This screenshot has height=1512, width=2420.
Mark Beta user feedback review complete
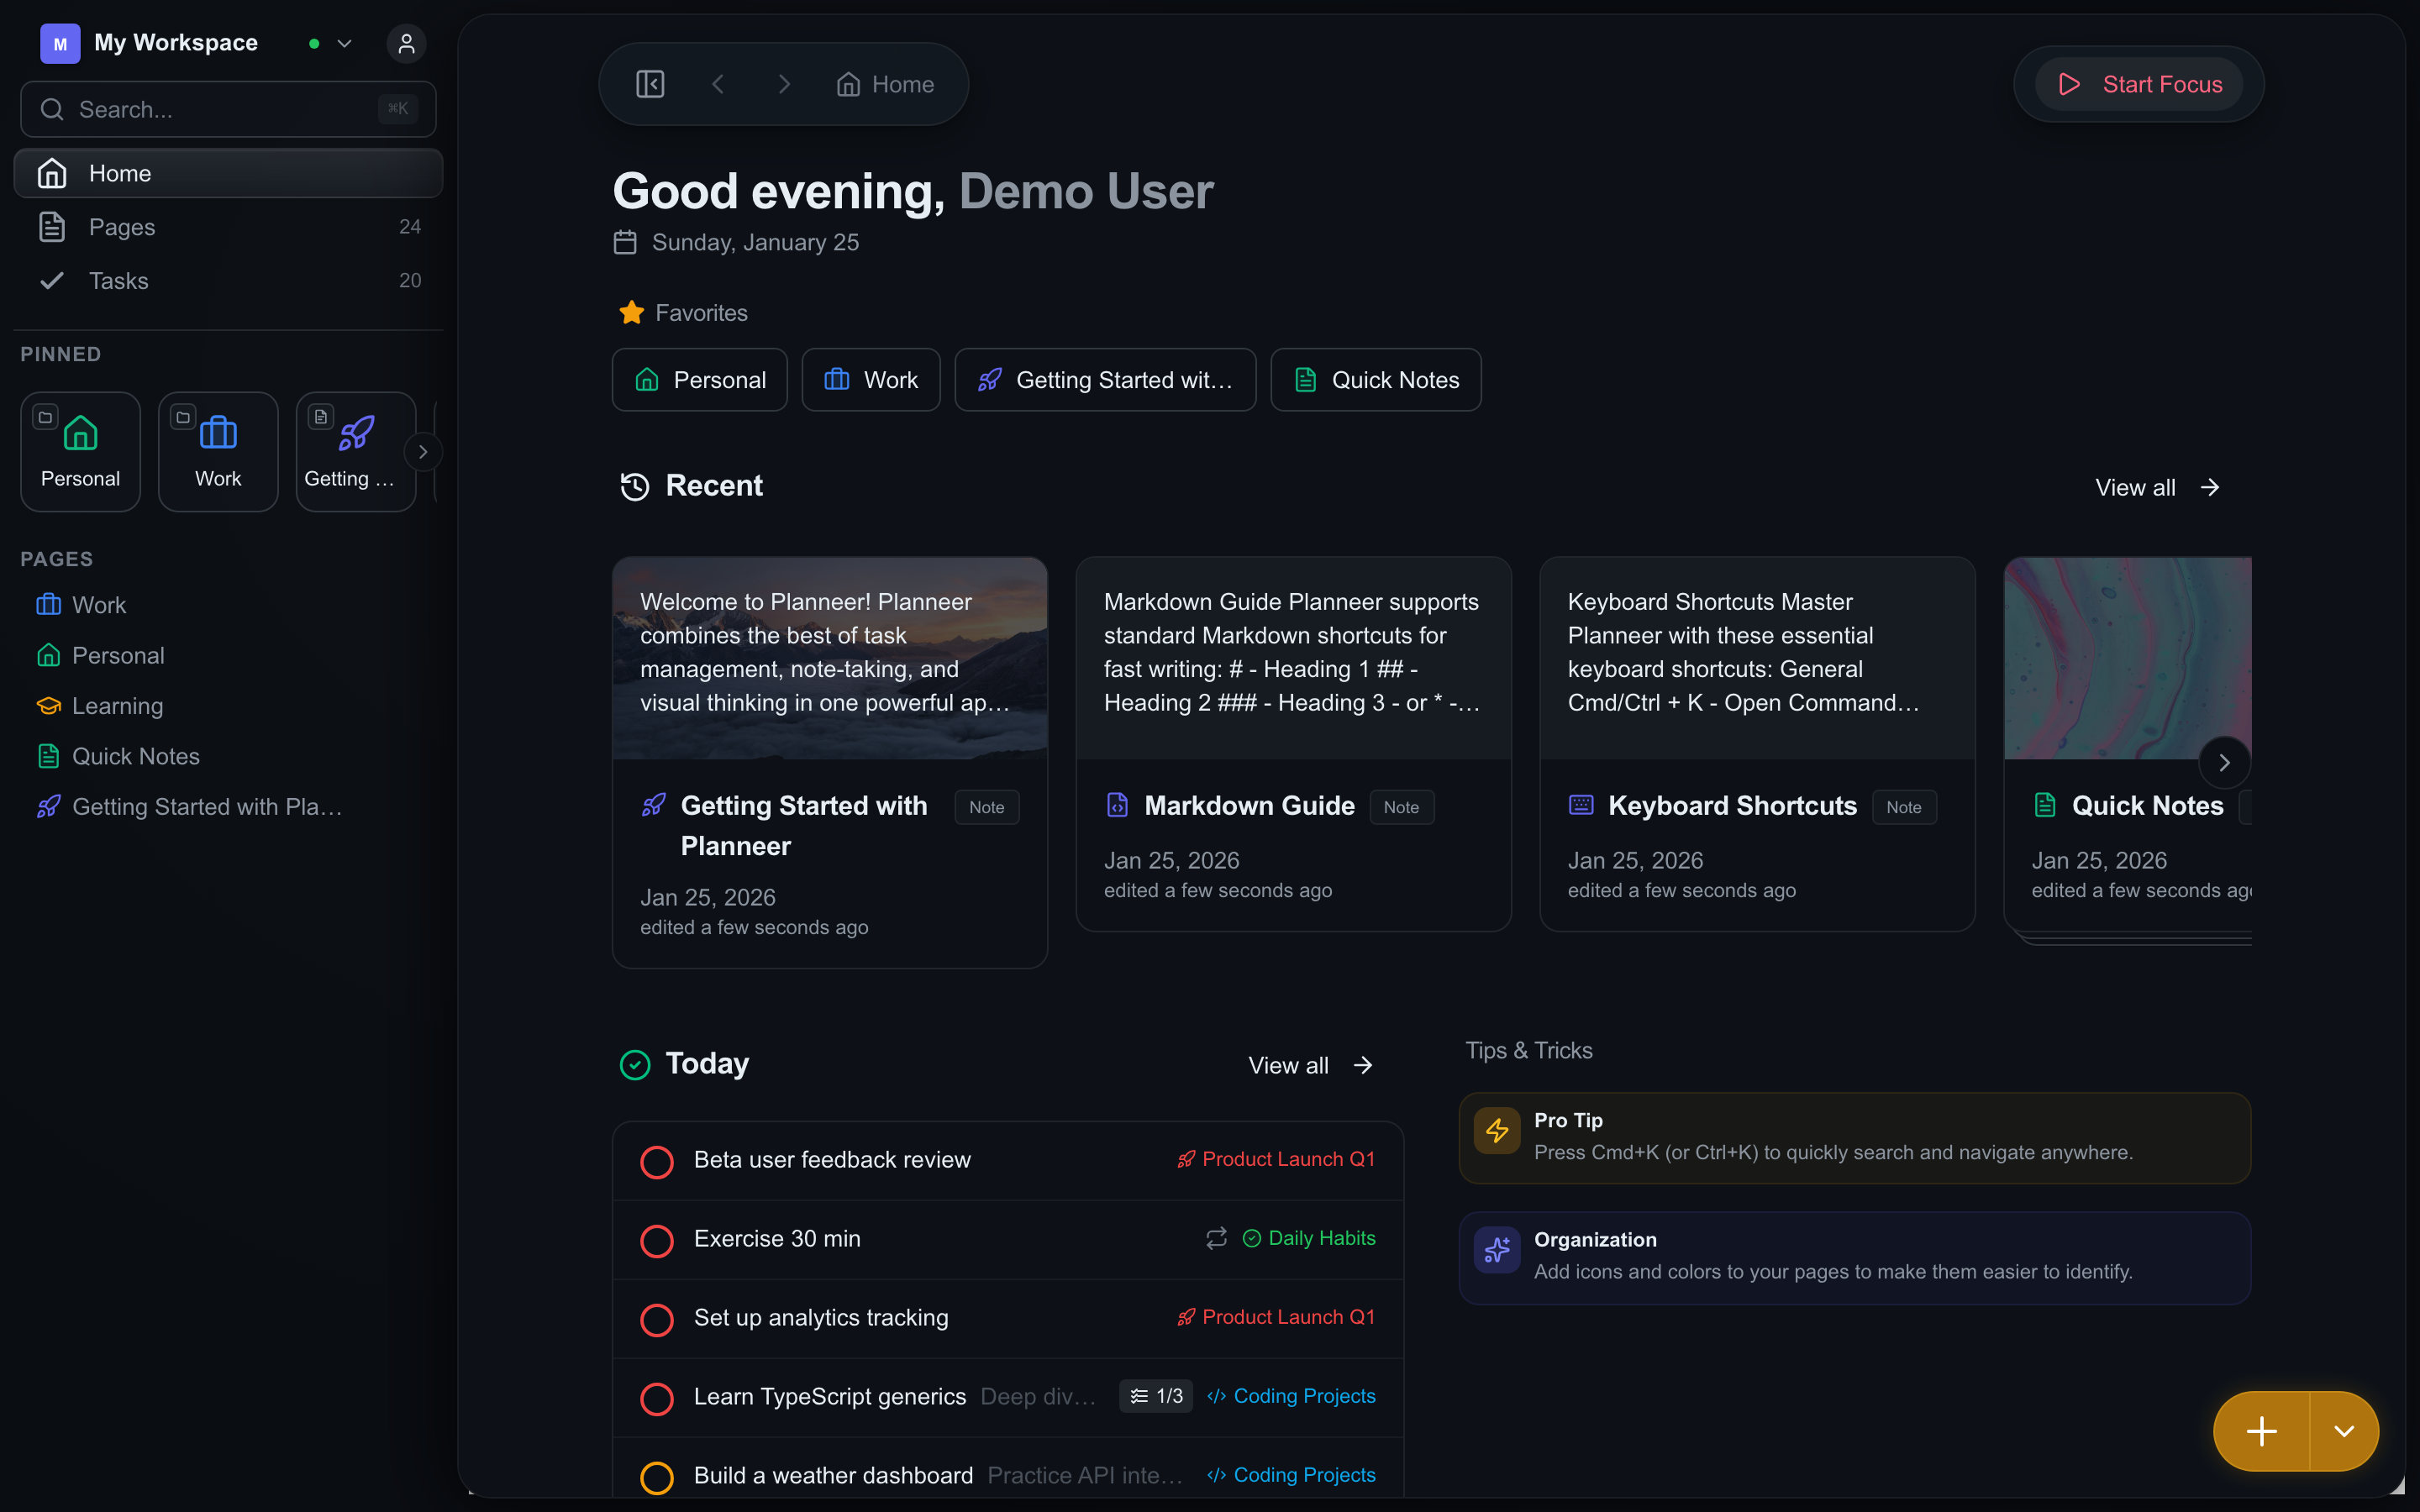point(657,1161)
